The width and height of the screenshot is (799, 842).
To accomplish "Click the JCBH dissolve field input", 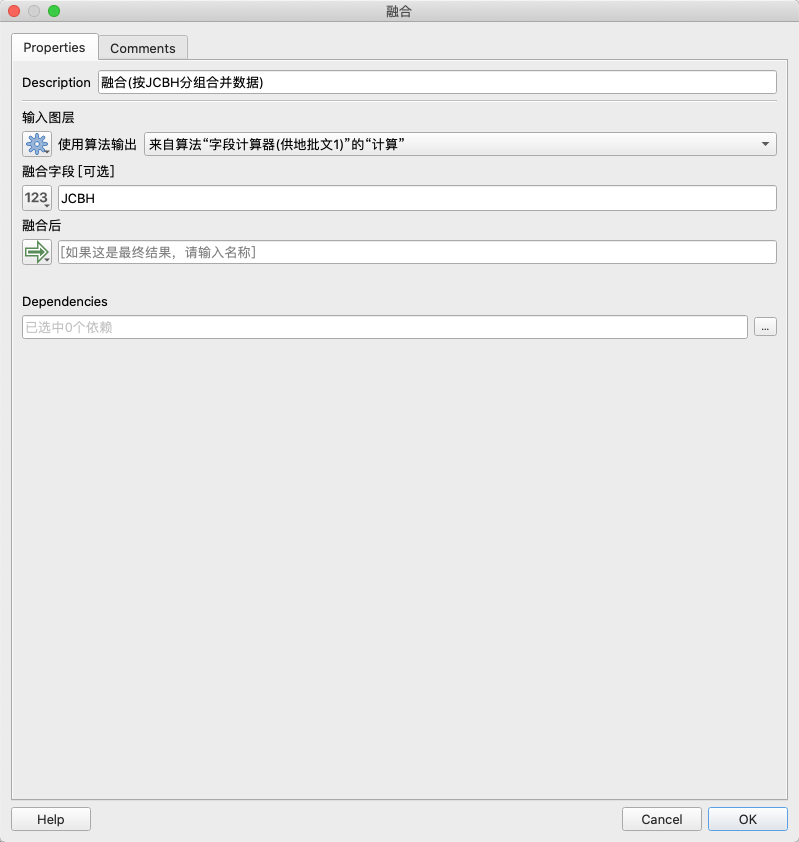I will 416,198.
